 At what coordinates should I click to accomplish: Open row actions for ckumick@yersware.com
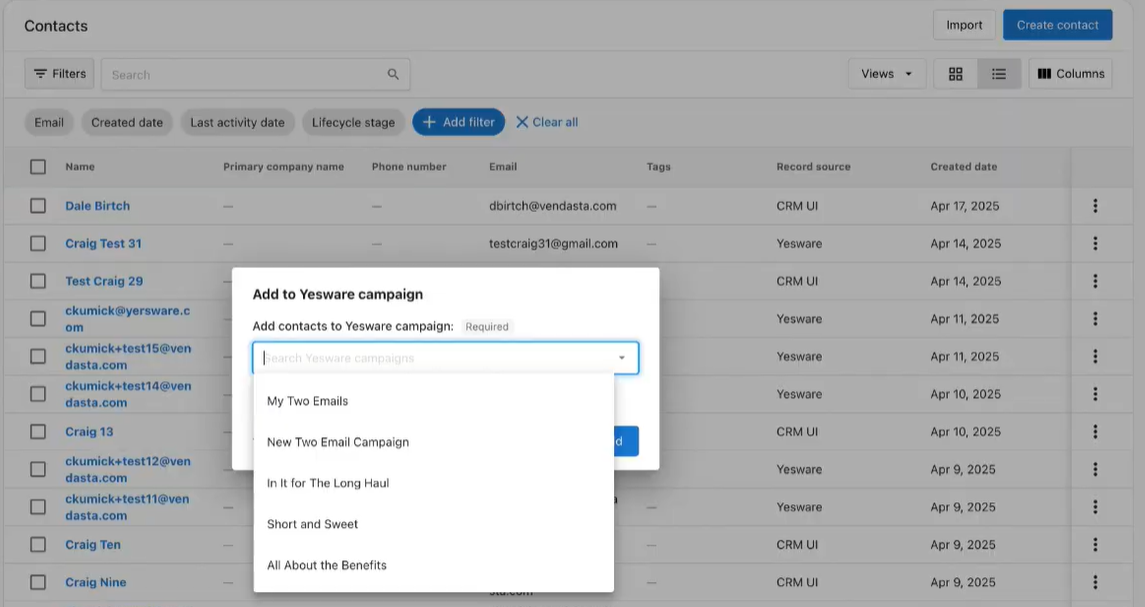point(1095,318)
